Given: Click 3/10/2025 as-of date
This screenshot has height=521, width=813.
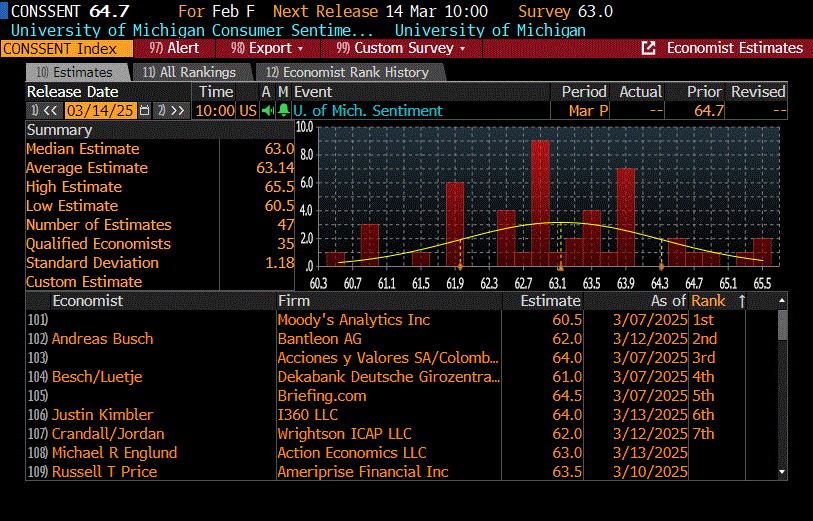Looking at the screenshot, I should [650, 472].
